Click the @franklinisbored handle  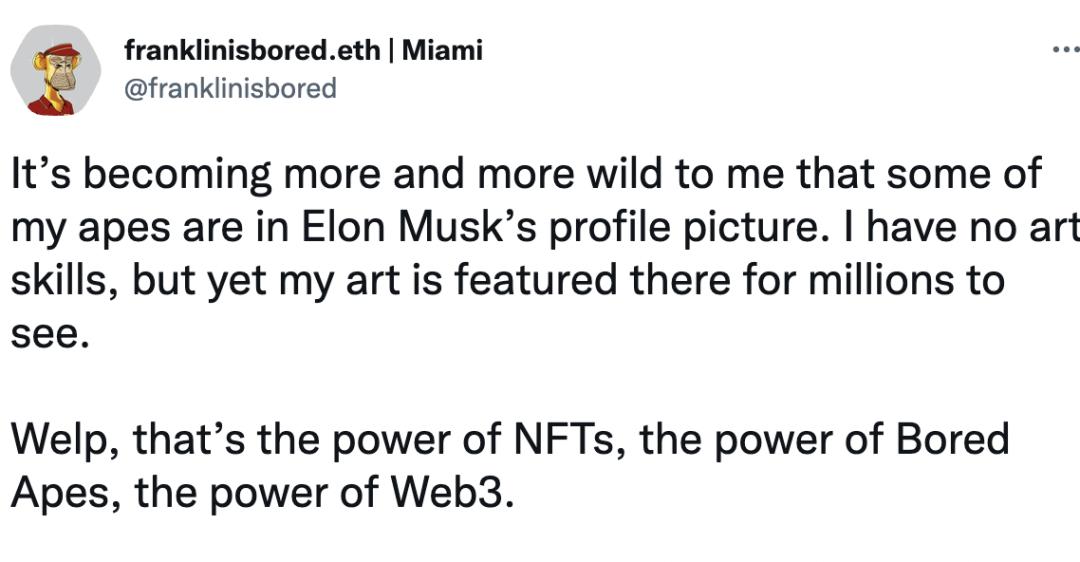(231, 88)
